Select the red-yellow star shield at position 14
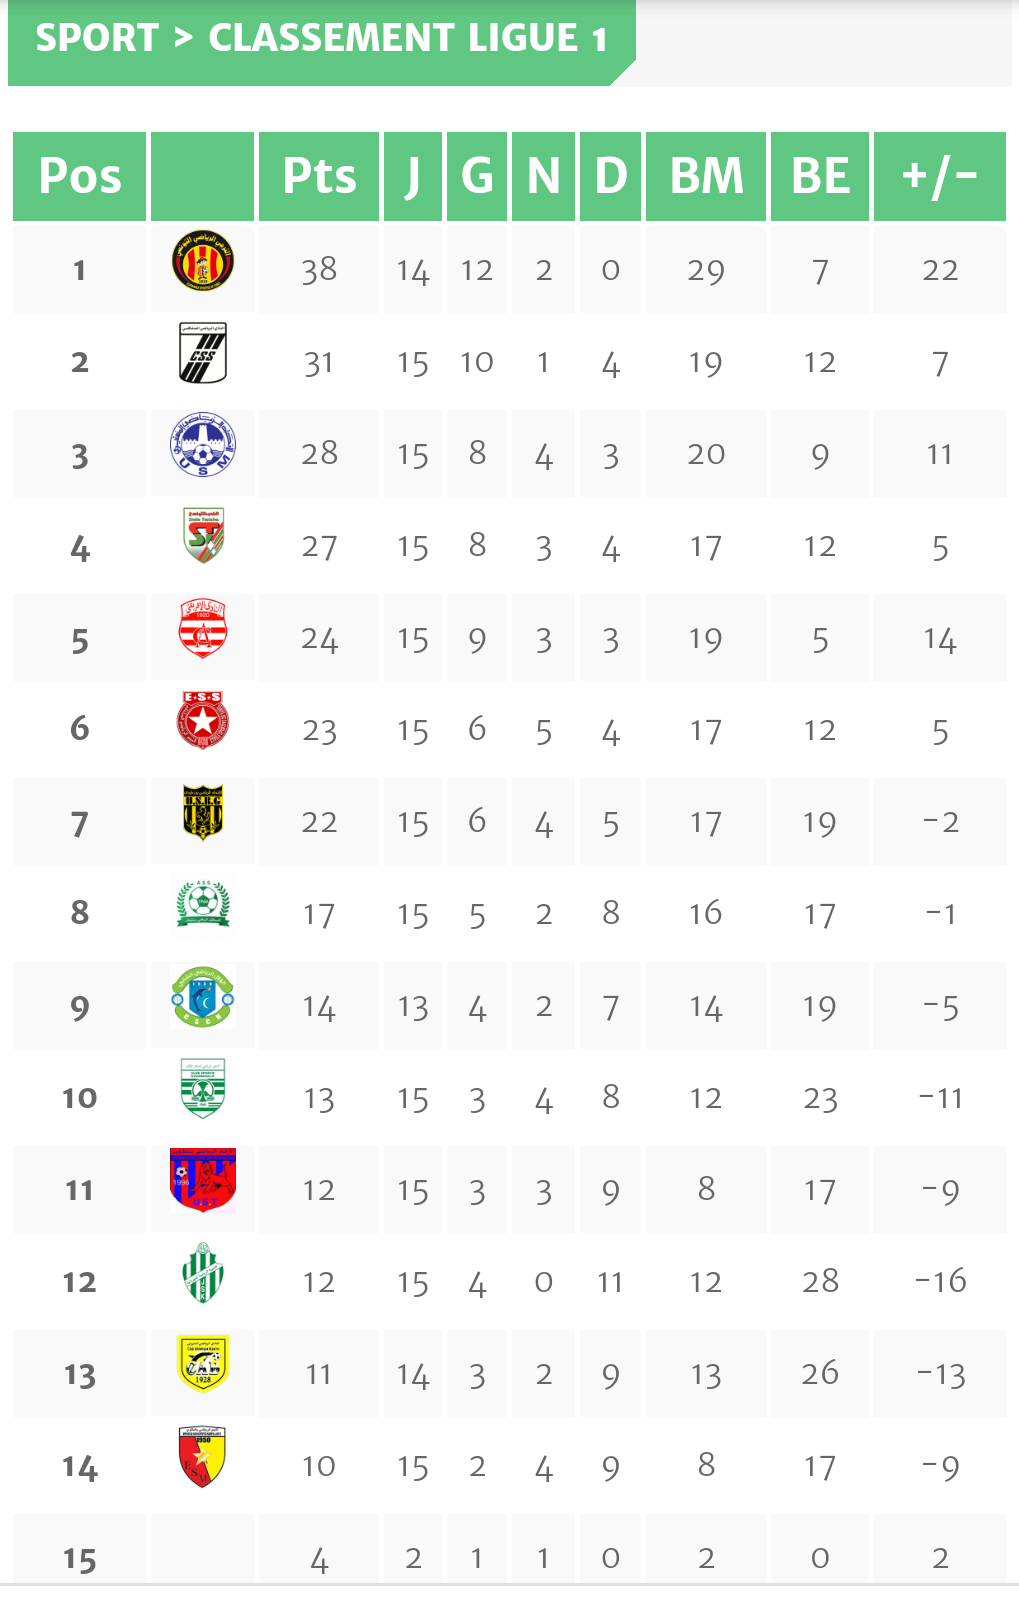This screenshot has height=1597, width=1019. point(203,1456)
